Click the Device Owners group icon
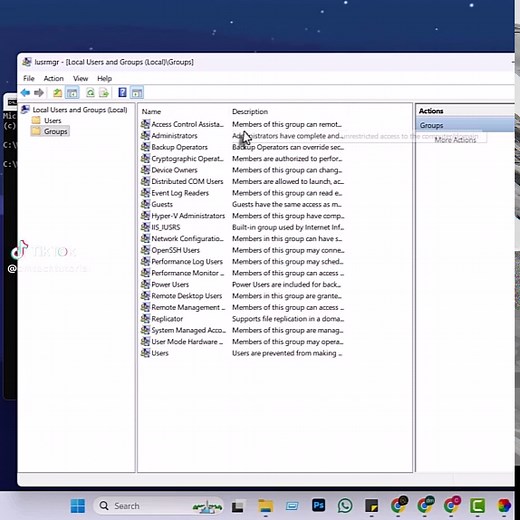The width and height of the screenshot is (520, 520). point(145,170)
